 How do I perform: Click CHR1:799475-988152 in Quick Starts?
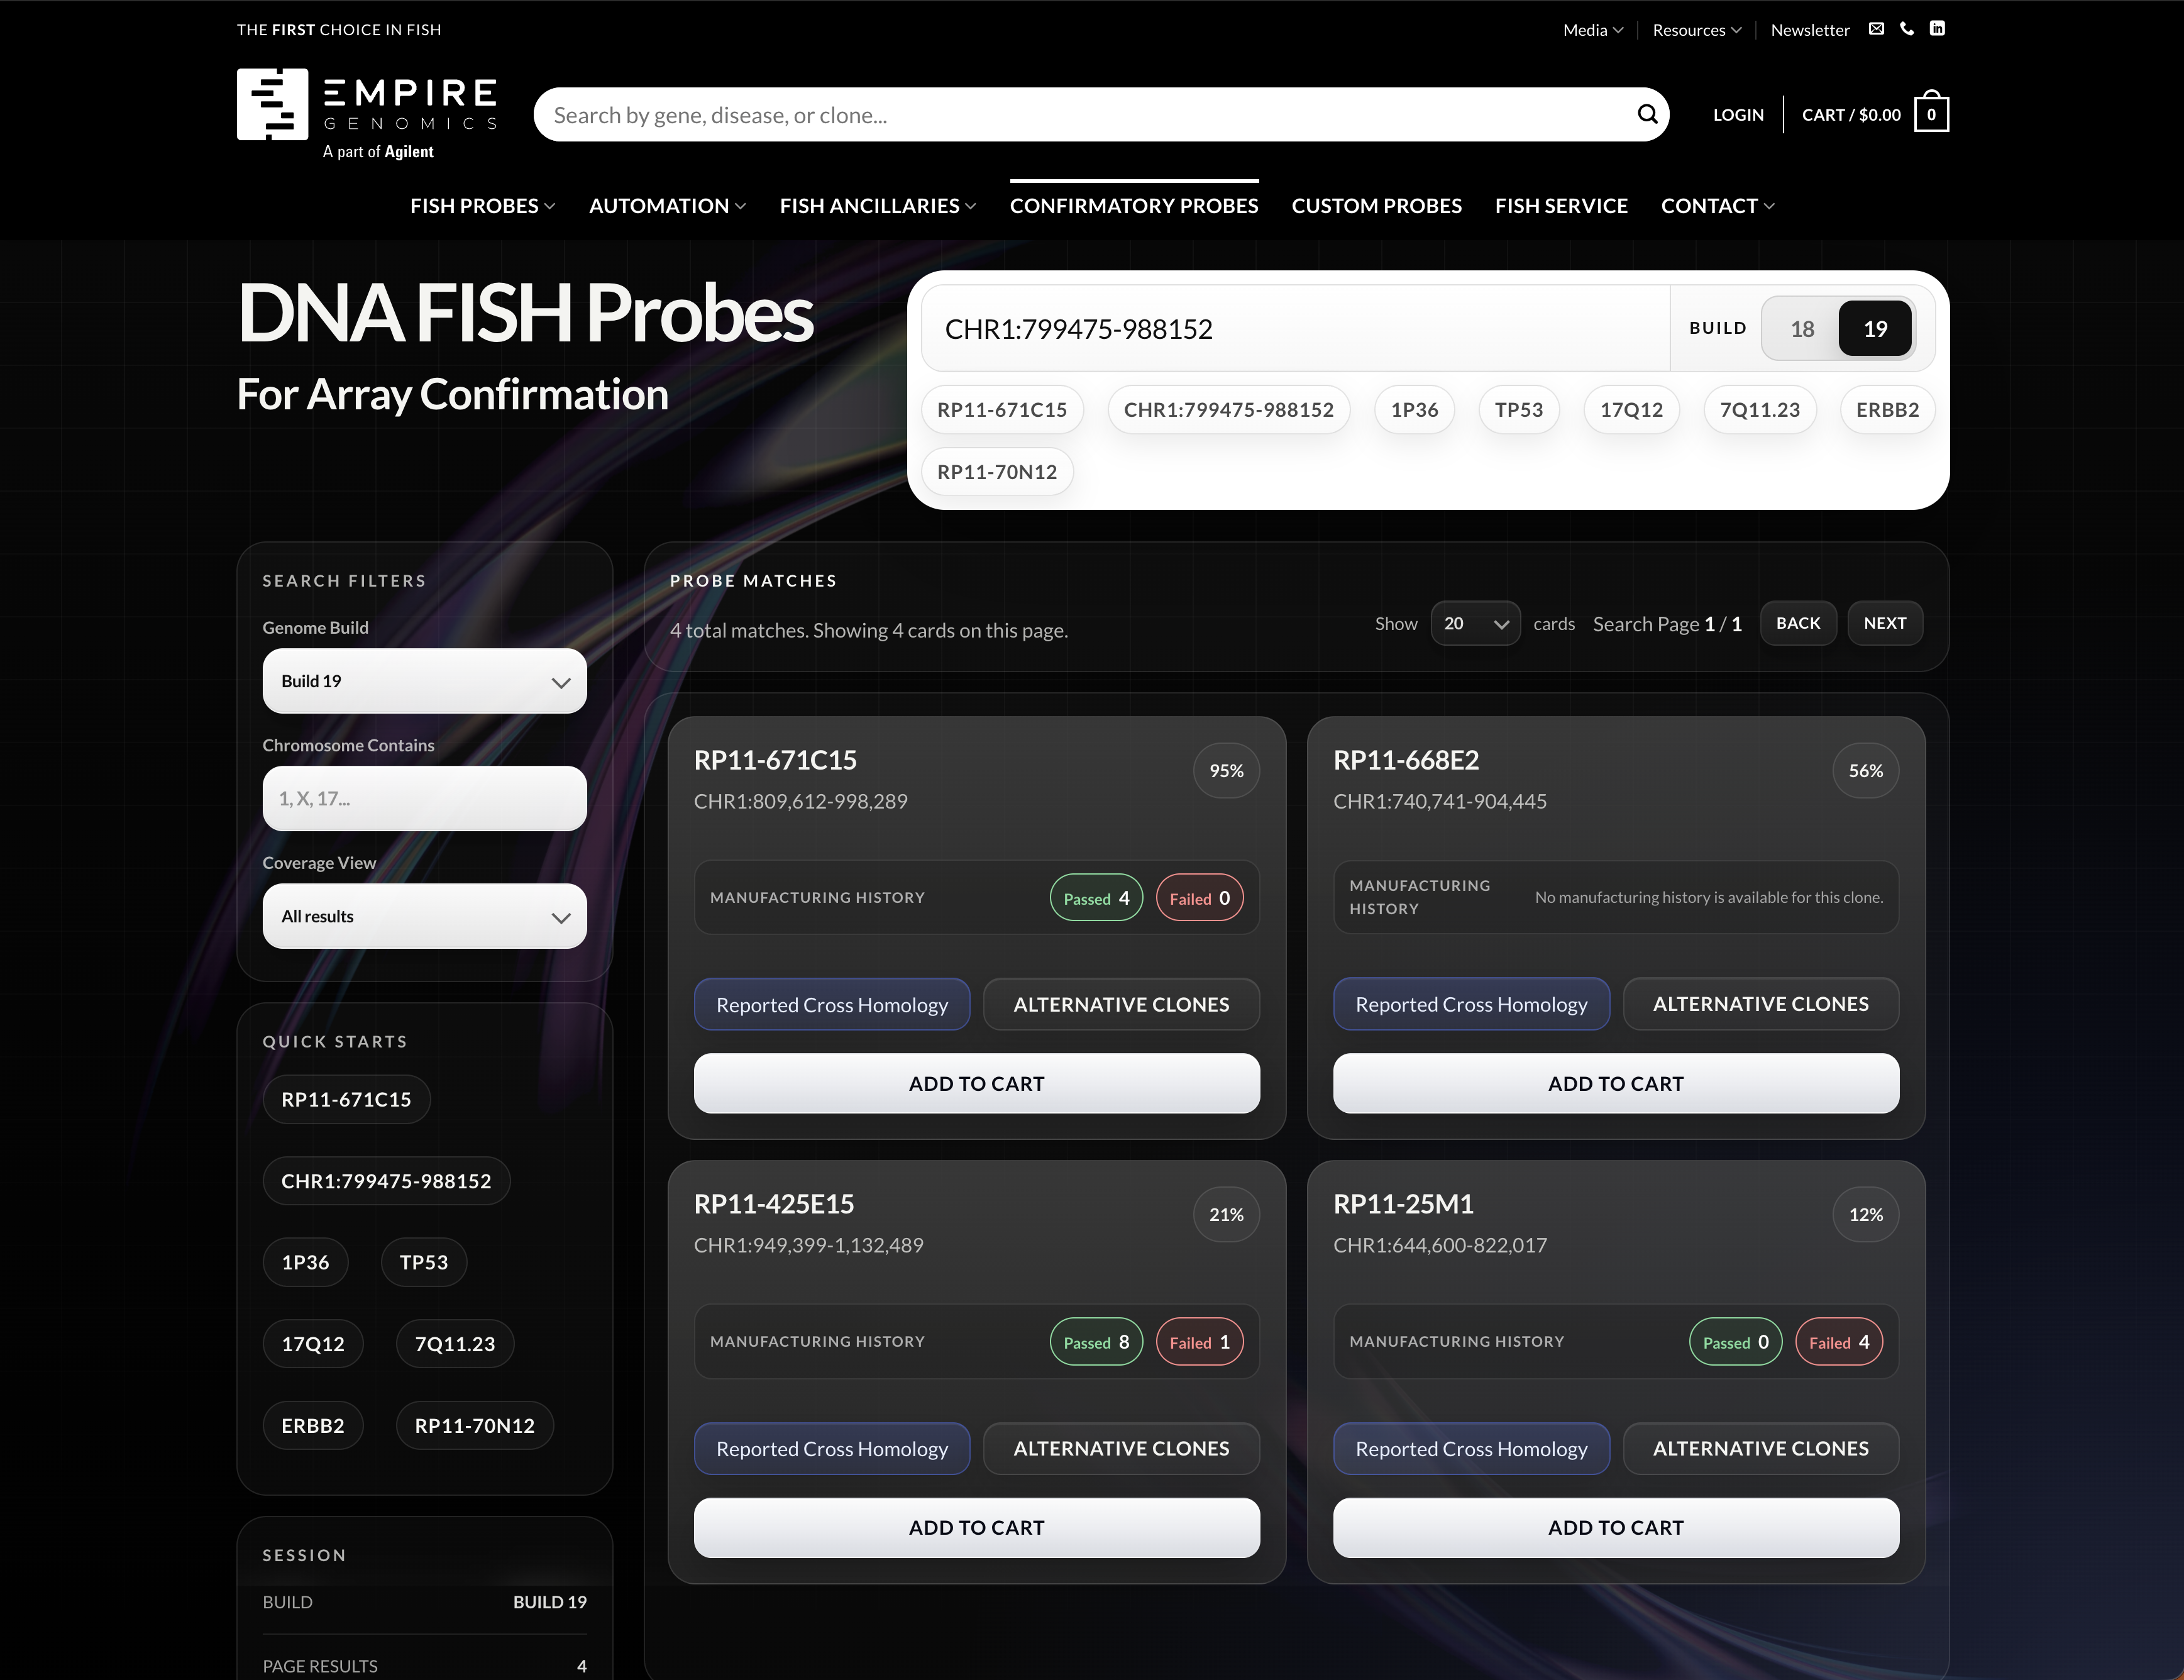[386, 1181]
